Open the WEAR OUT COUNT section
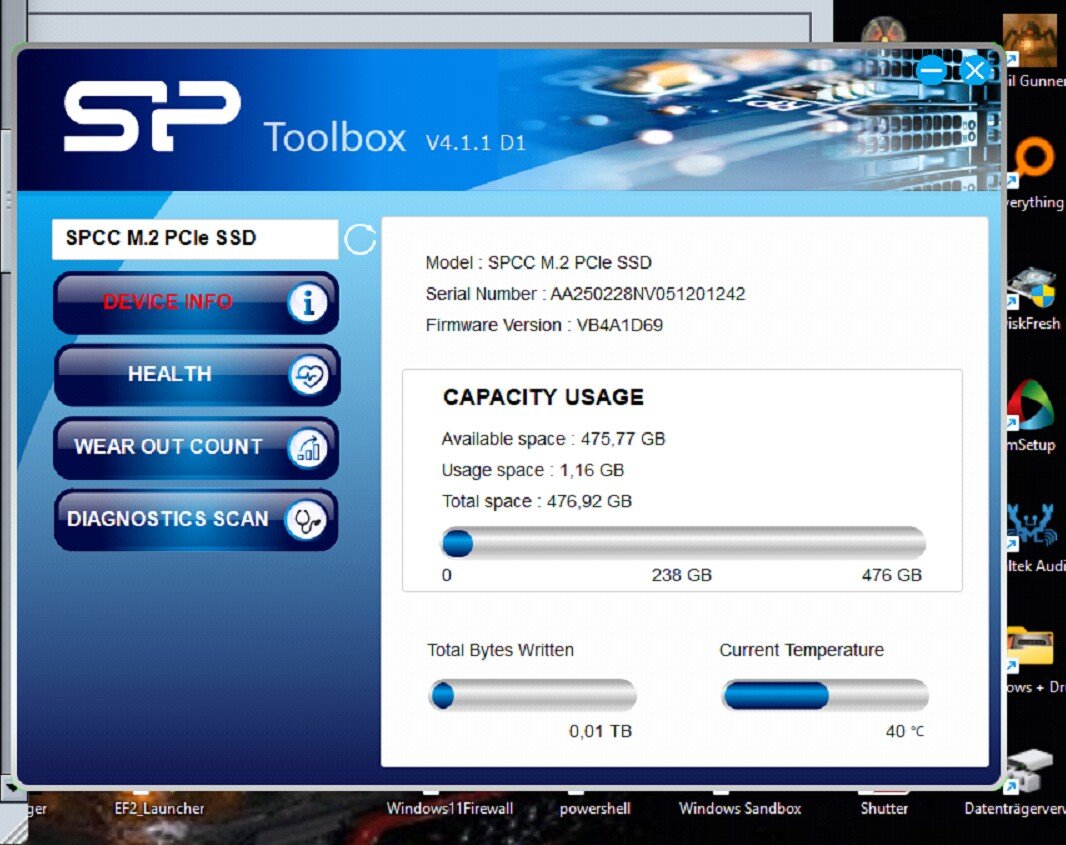This screenshot has height=845, width=1066. click(196, 448)
